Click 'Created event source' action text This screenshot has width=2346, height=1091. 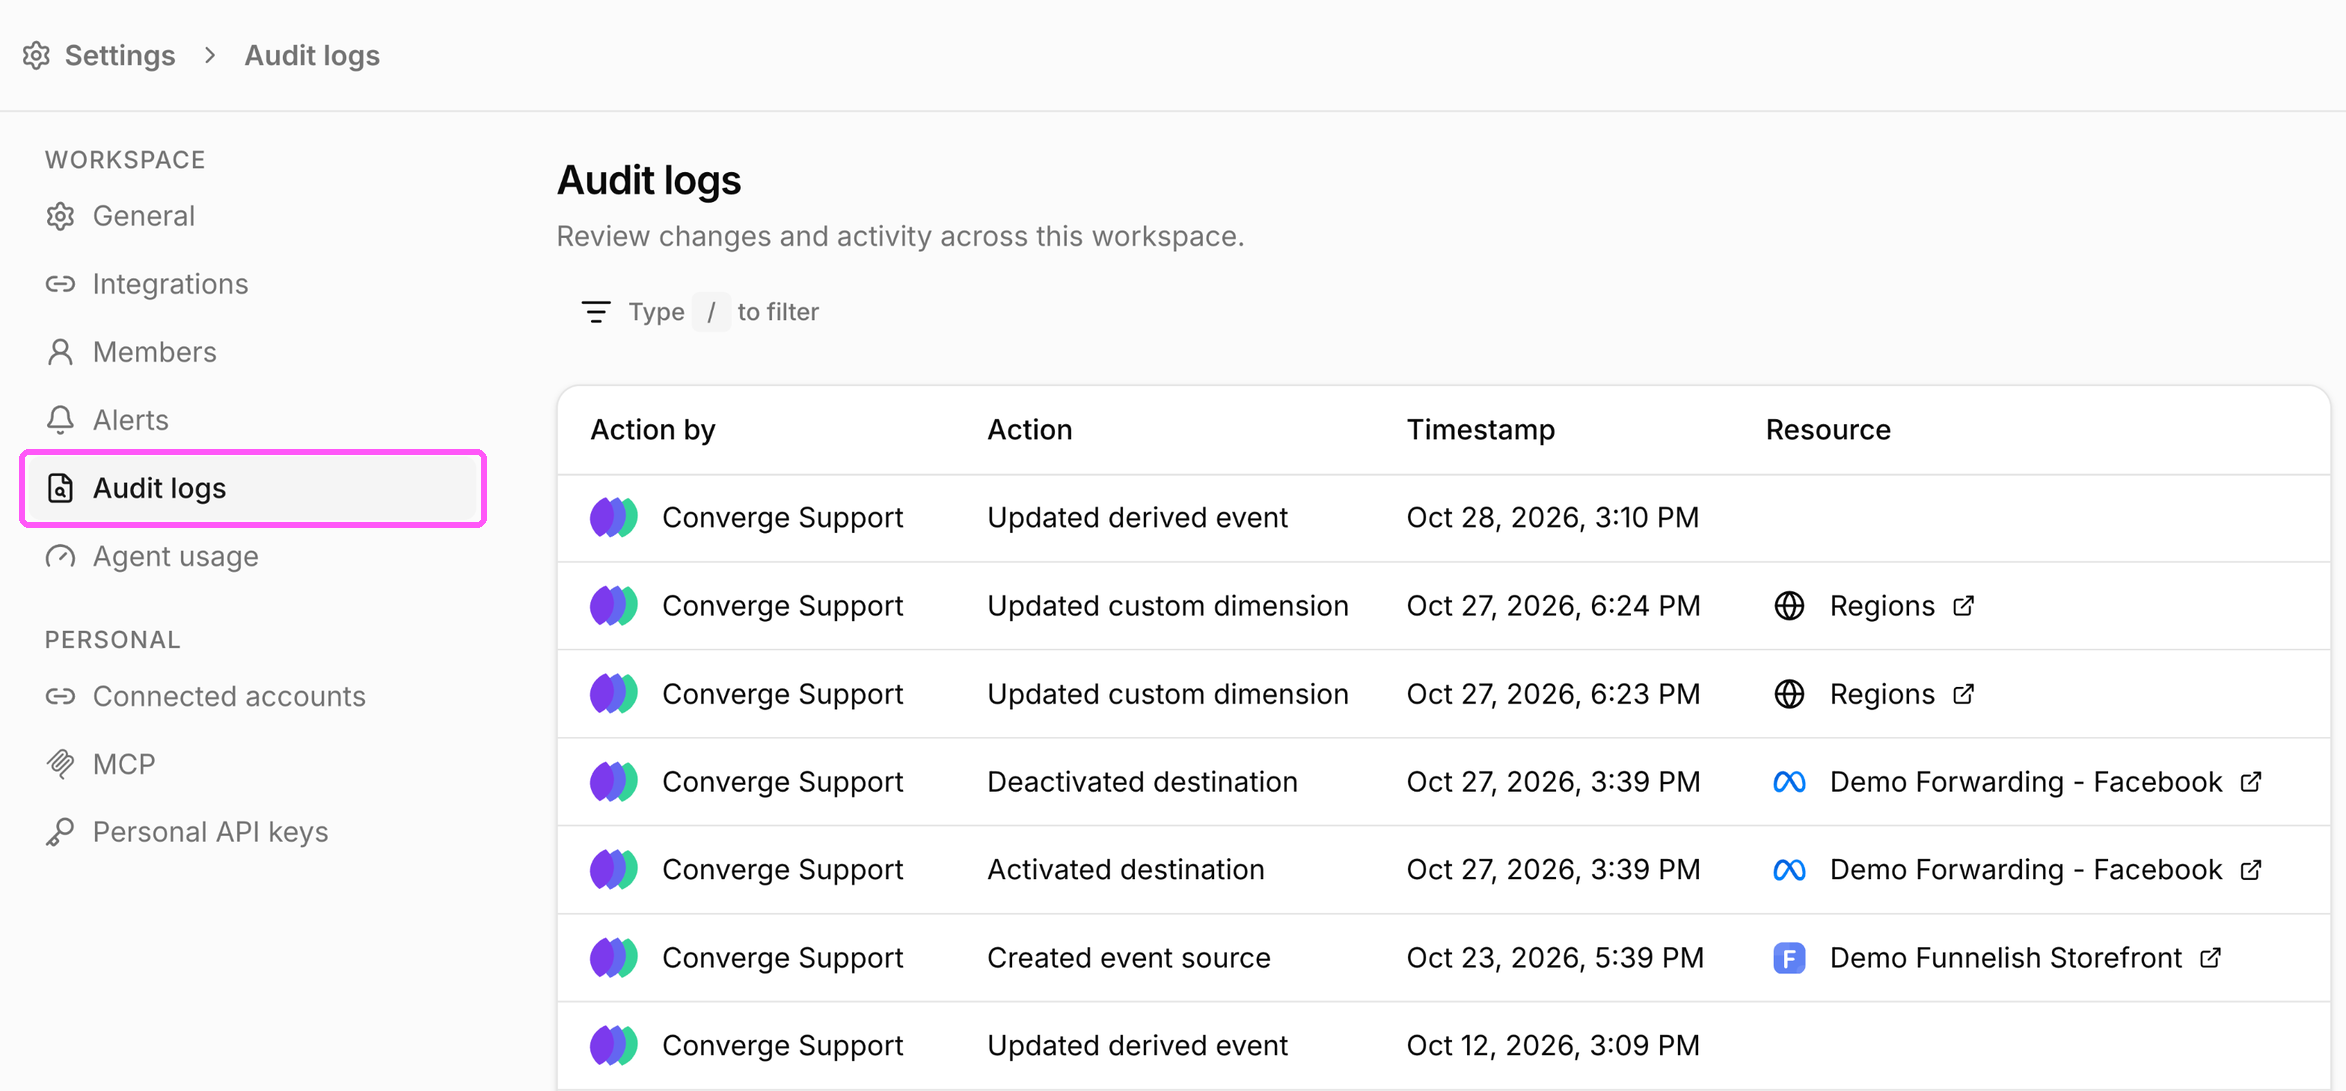(1129, 958)
